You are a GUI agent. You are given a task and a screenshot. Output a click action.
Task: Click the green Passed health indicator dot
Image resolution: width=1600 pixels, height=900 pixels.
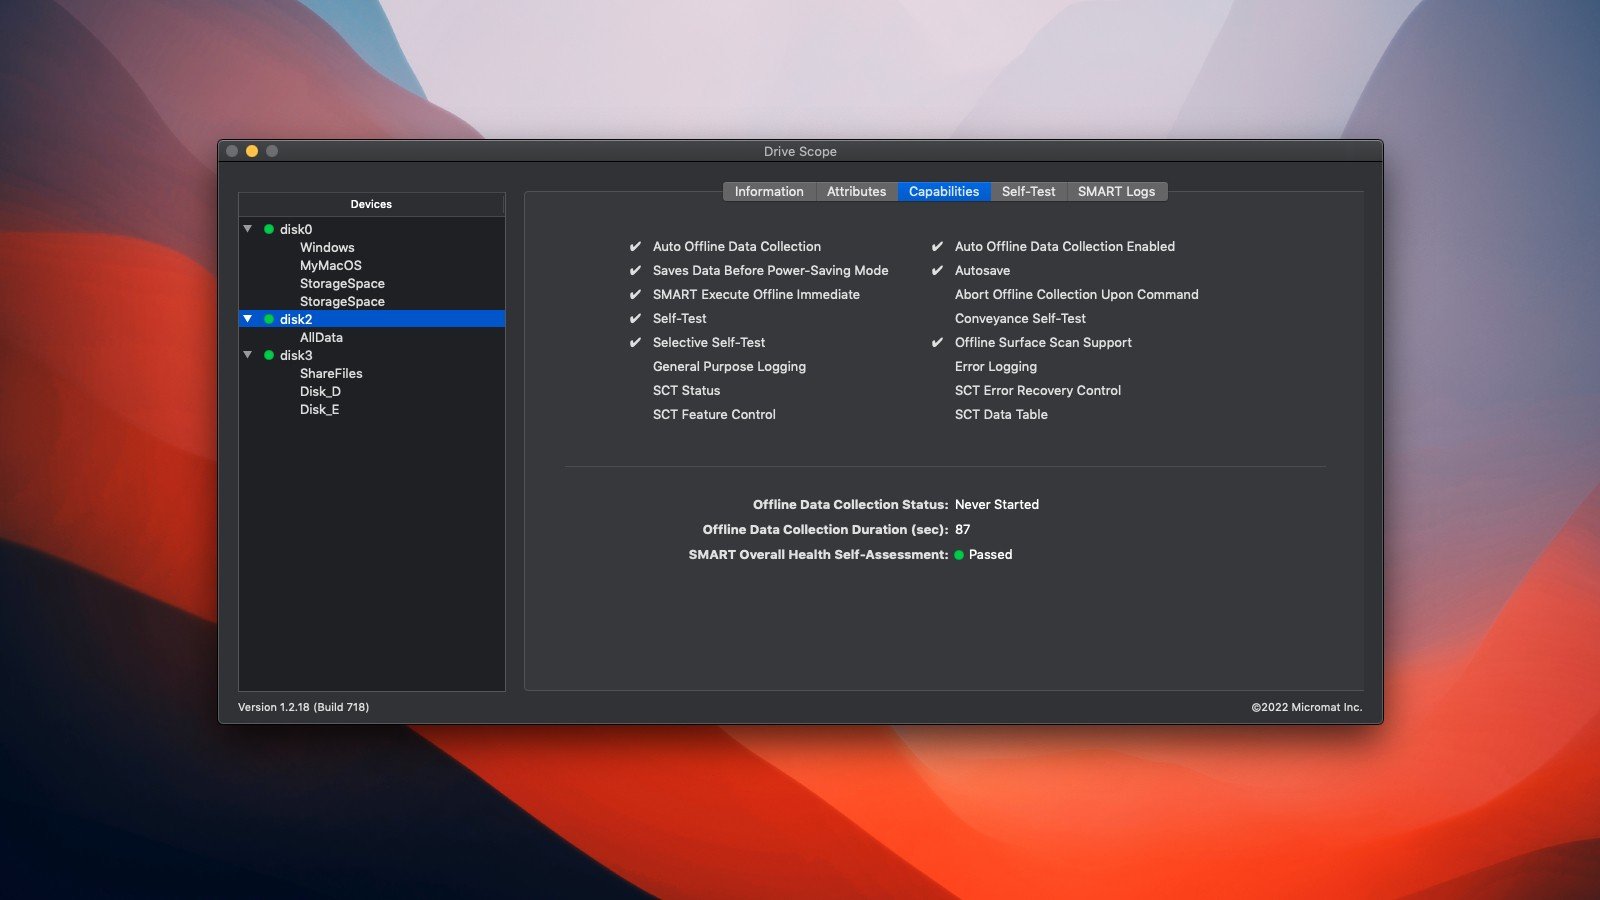[959, 555]
